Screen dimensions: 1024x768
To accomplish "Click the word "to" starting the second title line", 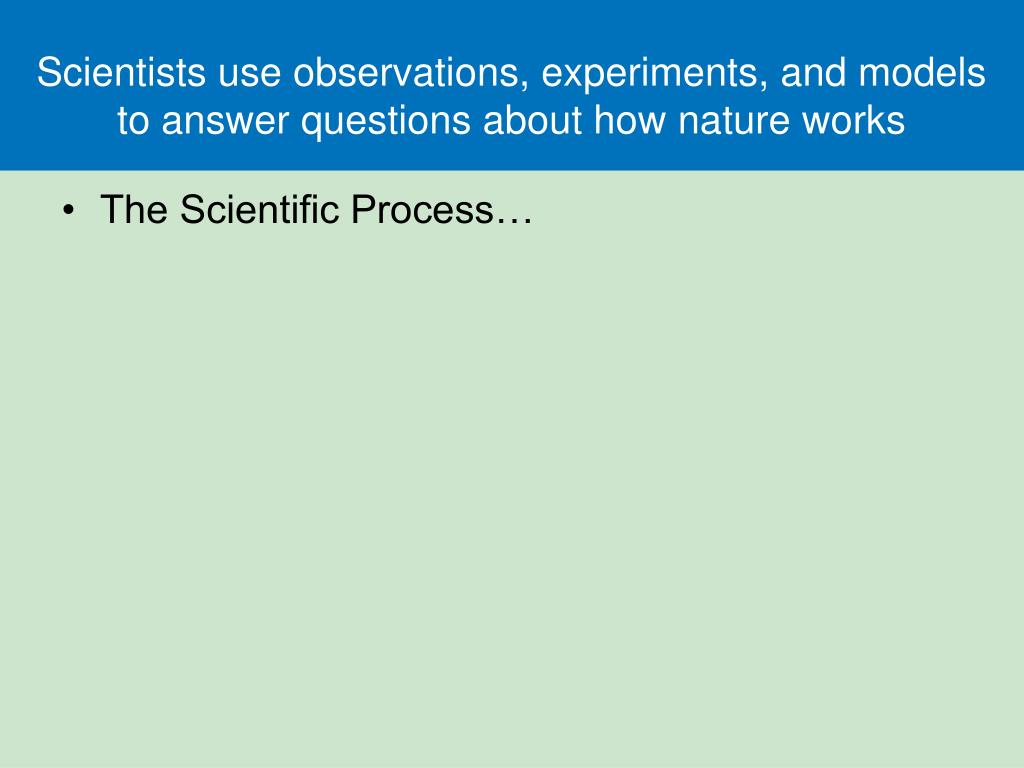I will point(133,121).
